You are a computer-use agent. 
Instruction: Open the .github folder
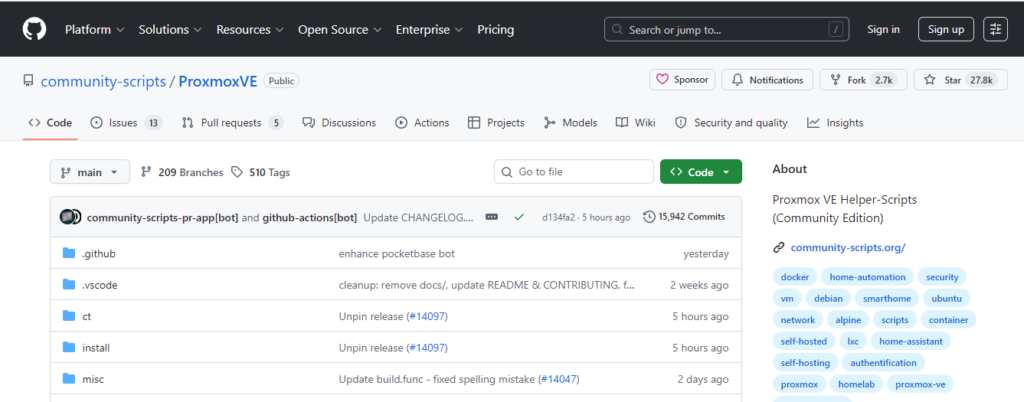(x=99, y=253)
